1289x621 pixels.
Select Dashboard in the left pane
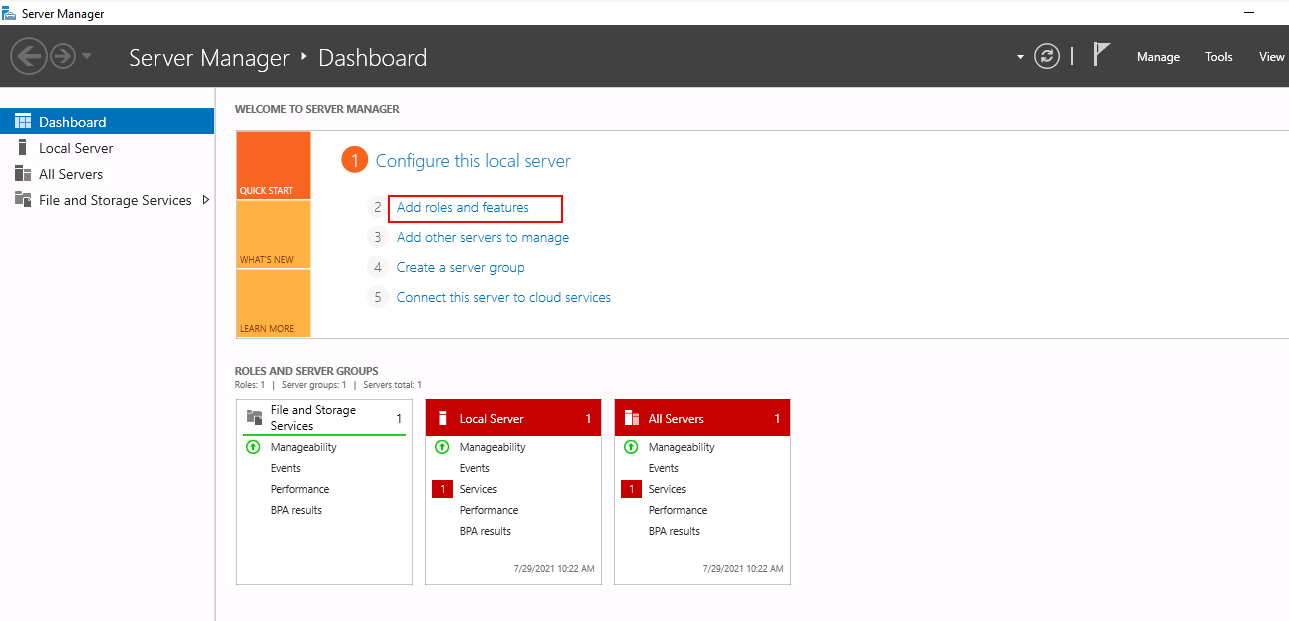tap(107, 122)
